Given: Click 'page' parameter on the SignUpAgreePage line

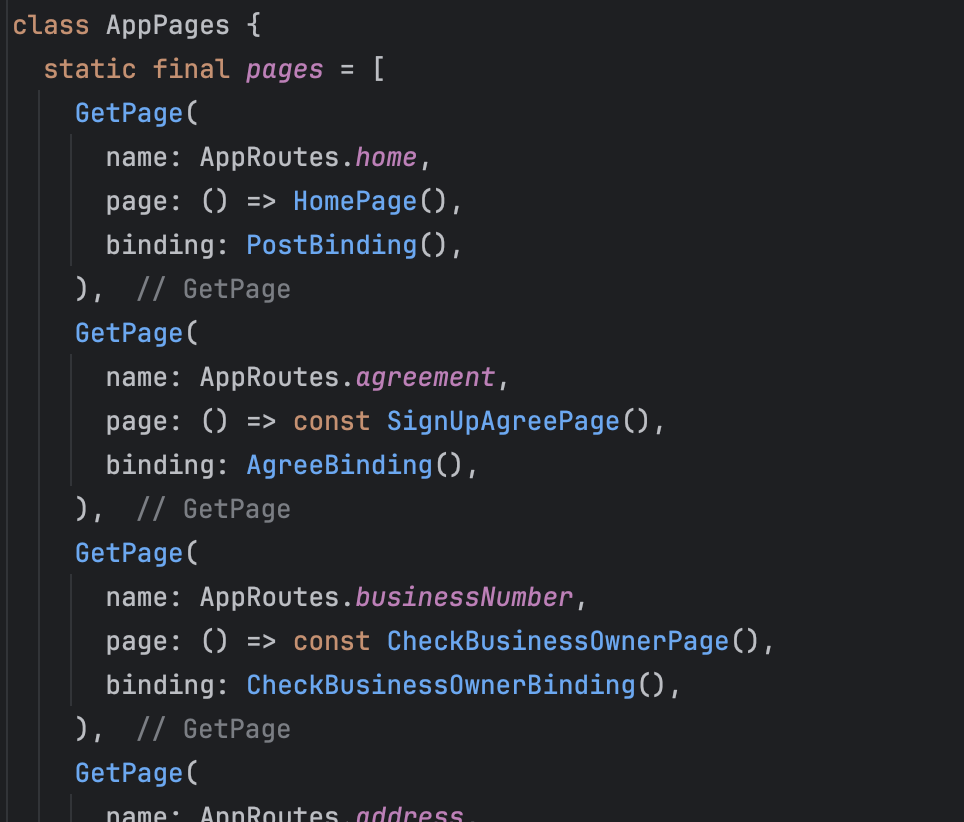Looking at the screenshot, I should point(136,423).
